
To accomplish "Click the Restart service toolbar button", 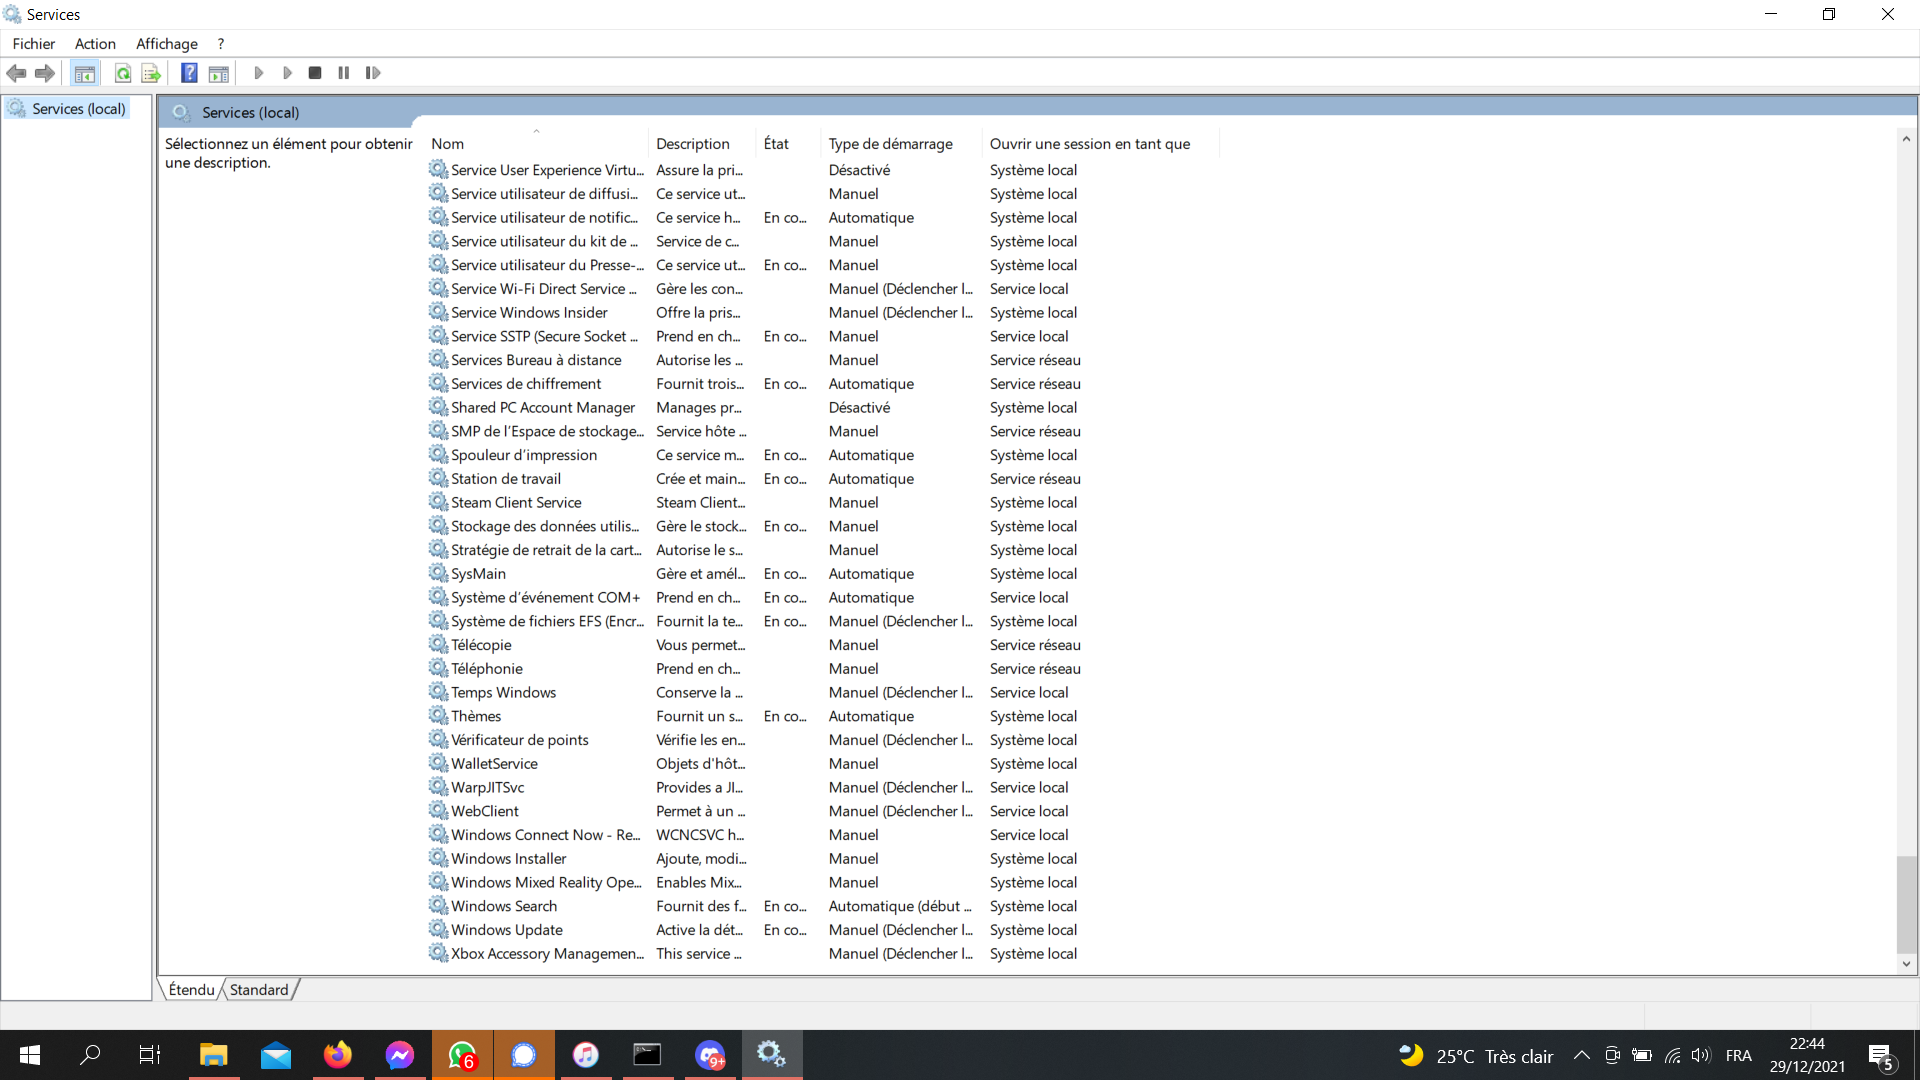I will (373, 73).
